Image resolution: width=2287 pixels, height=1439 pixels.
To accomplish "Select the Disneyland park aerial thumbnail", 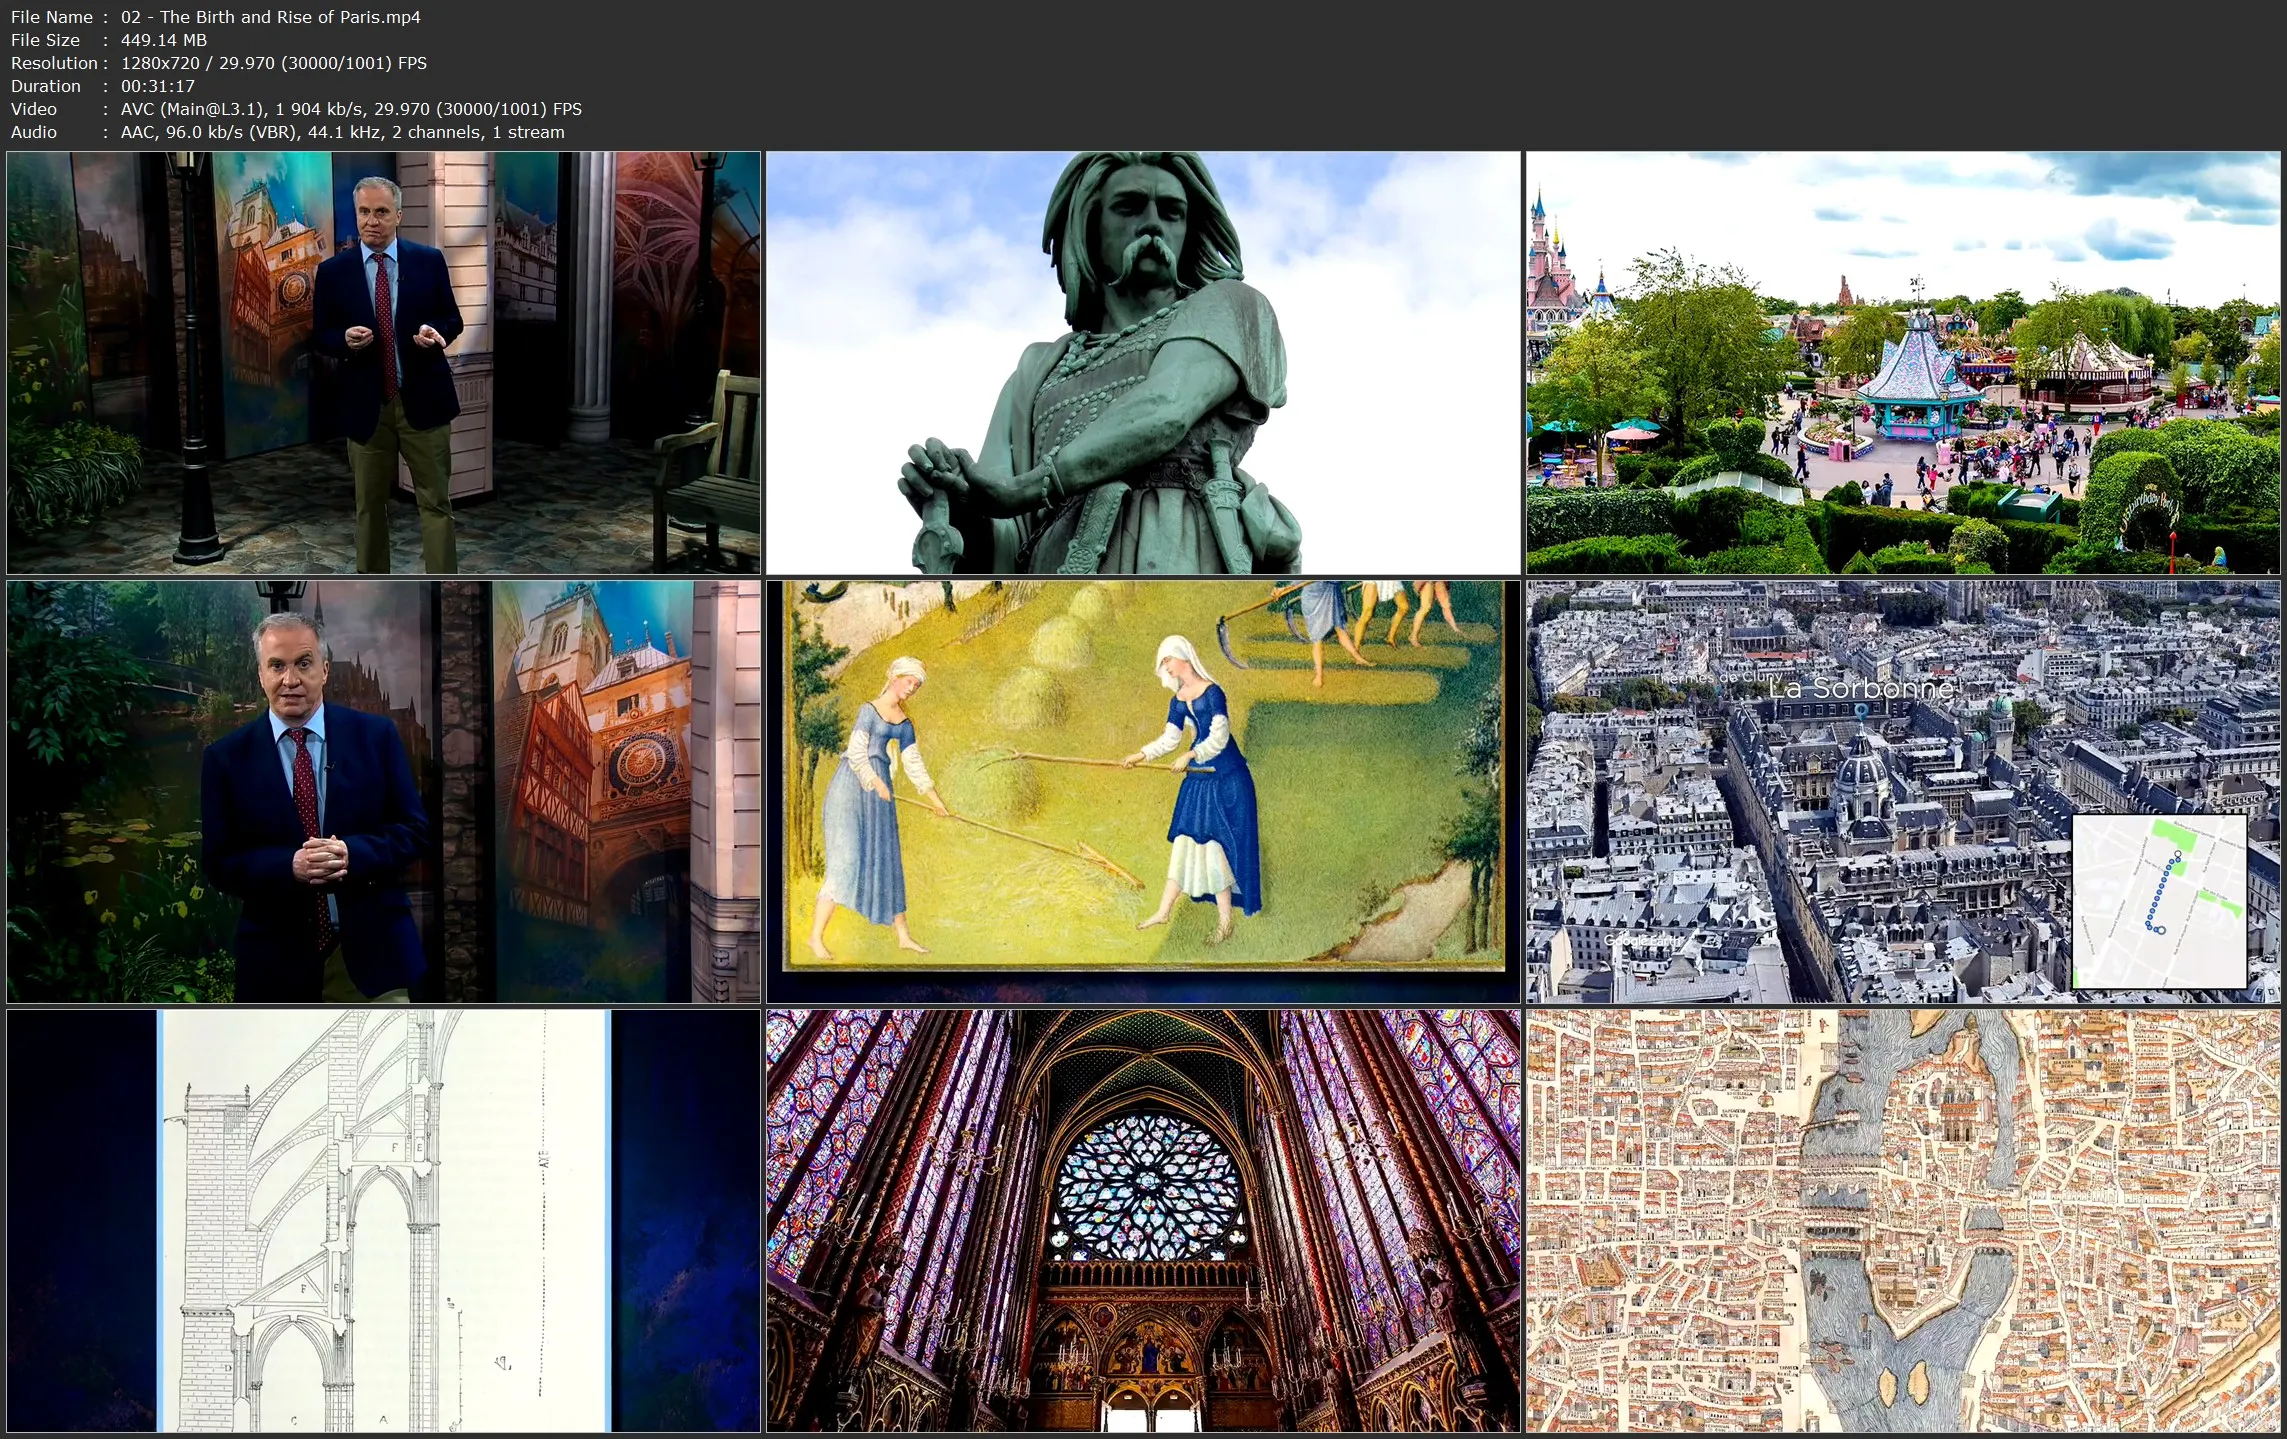I will pos(1903,363).
